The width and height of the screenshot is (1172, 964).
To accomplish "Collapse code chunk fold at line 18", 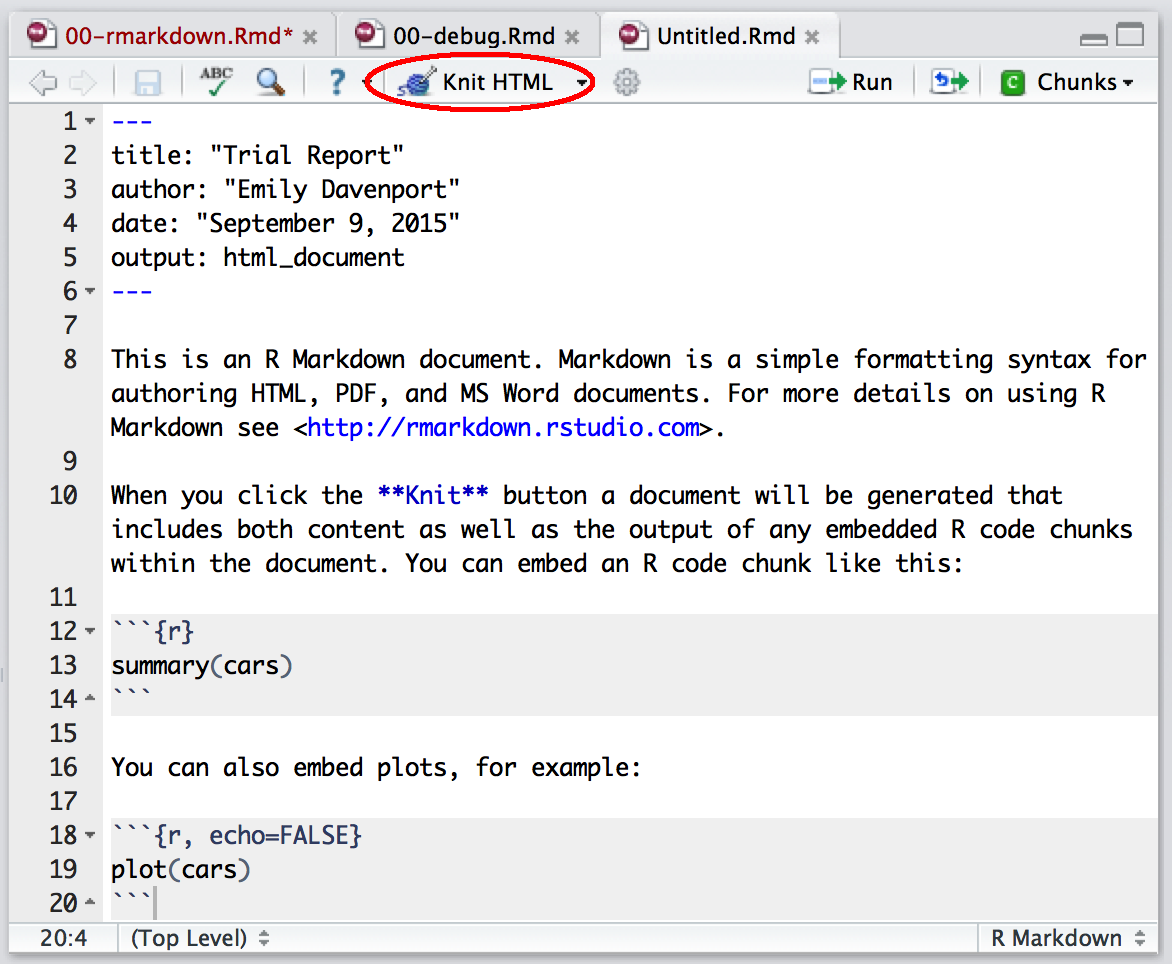I will tap(90, 835).
